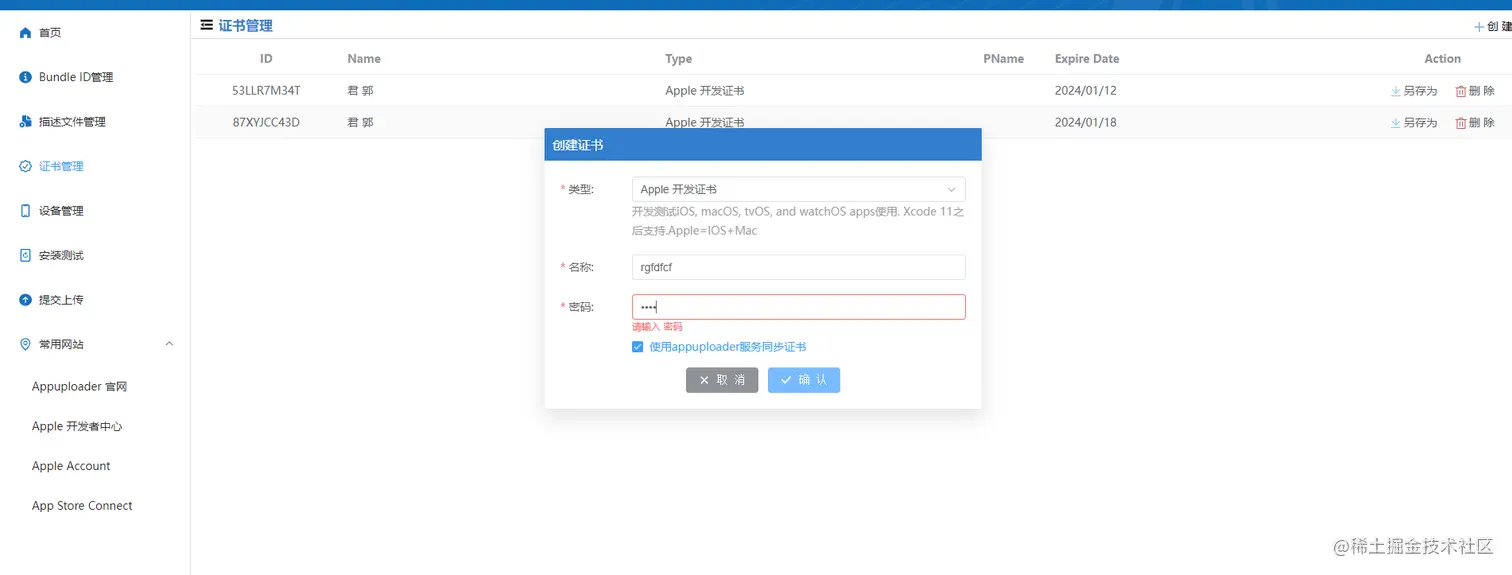The image size is (1512, 575).
Task: Click the 证书管理 checkmark icon
Action: tap(26, 166)
